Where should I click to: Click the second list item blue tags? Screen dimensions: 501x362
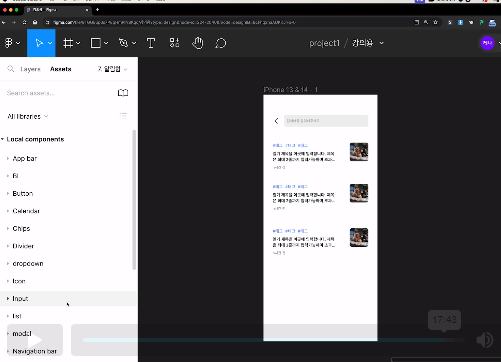pyautogui.click(x=290, y=187)
